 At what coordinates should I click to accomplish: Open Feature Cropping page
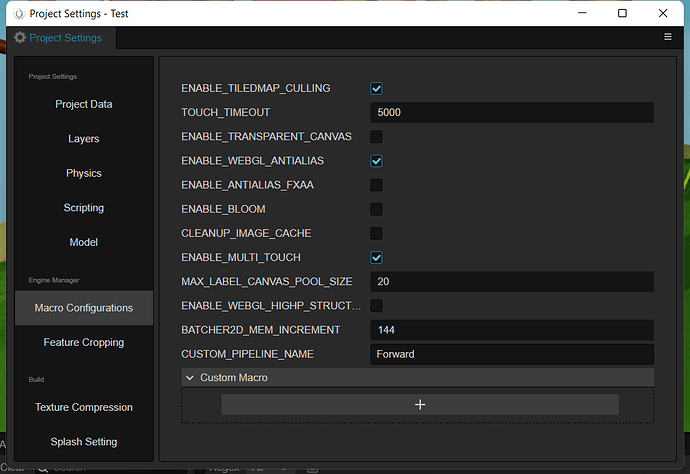coord(84,342)
